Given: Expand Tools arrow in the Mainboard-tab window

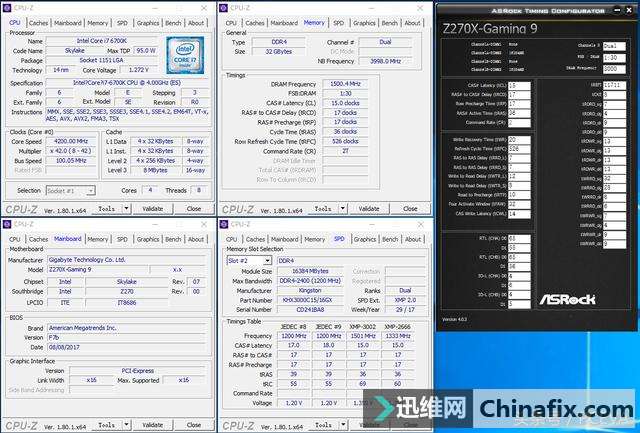Looking at the screenshot, I should point(127,425).
